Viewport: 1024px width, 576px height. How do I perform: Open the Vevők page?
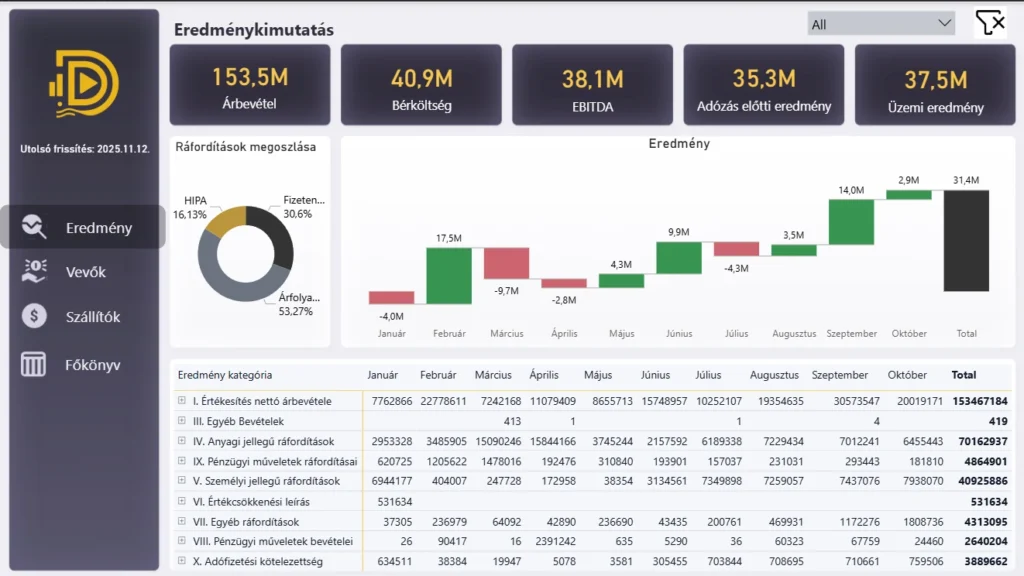click(85, 272)
